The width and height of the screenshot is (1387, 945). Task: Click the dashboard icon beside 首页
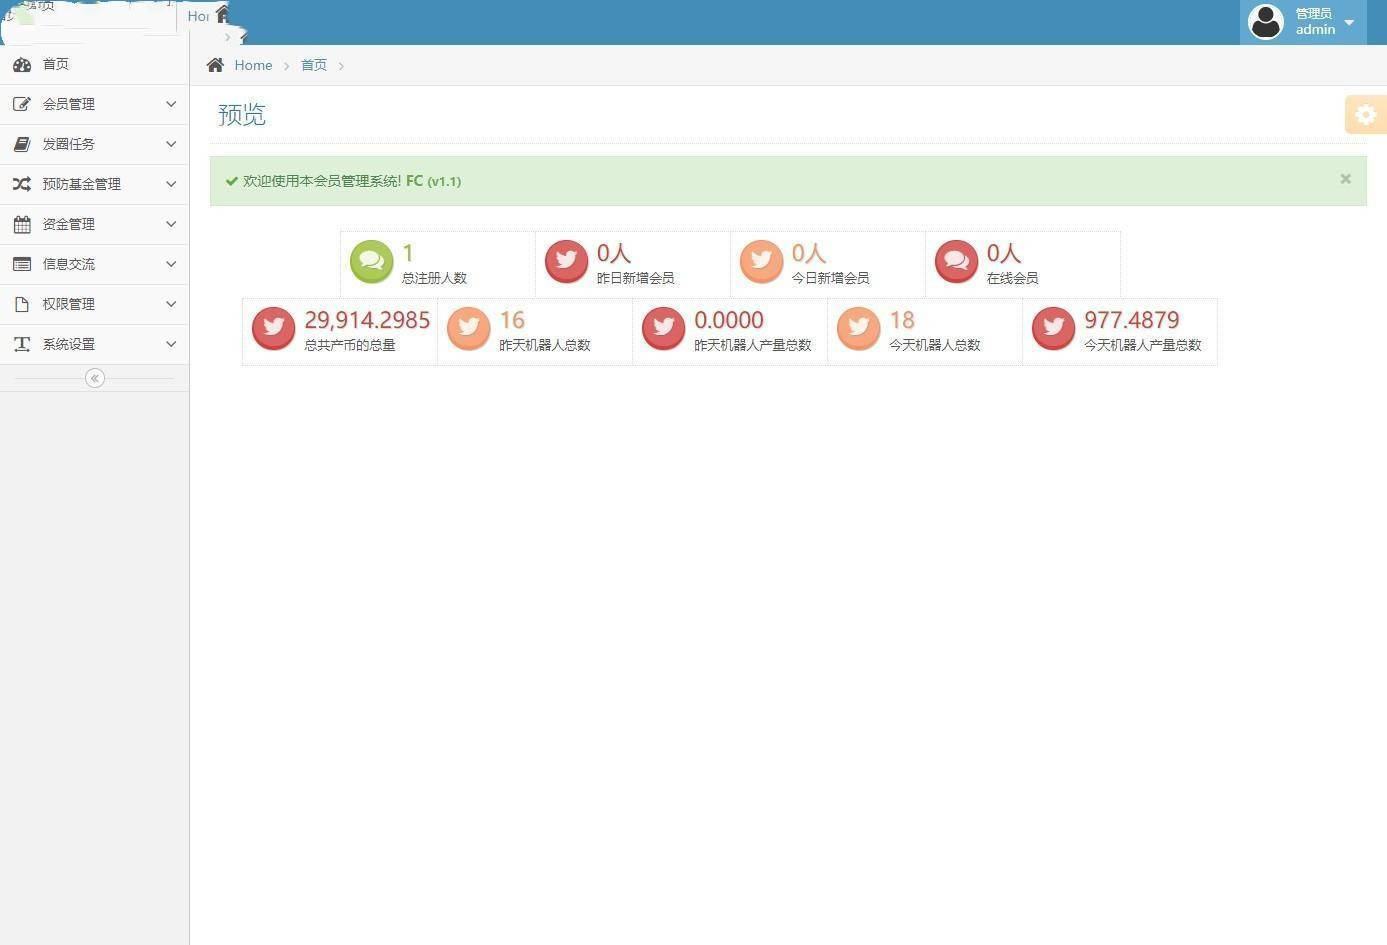click(22, 64)
